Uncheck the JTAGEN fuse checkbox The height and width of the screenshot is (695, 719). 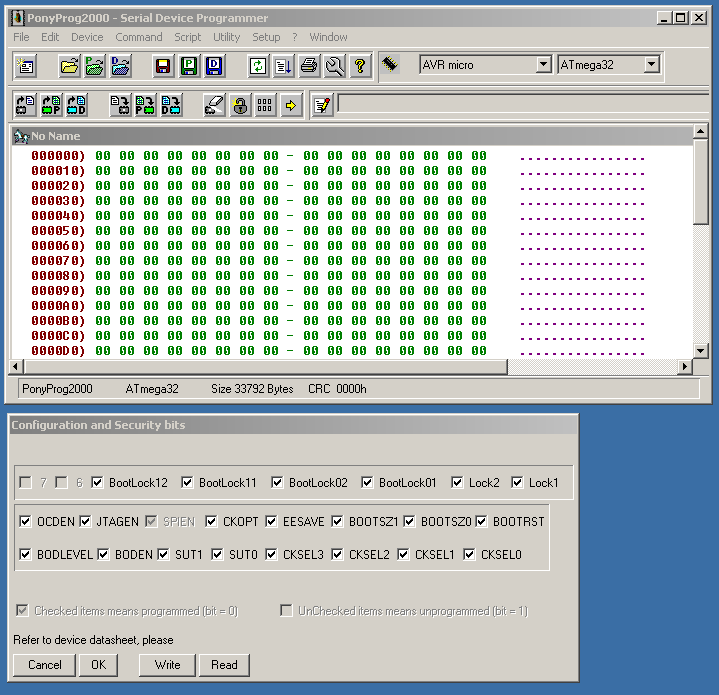[x=85, y=521]
